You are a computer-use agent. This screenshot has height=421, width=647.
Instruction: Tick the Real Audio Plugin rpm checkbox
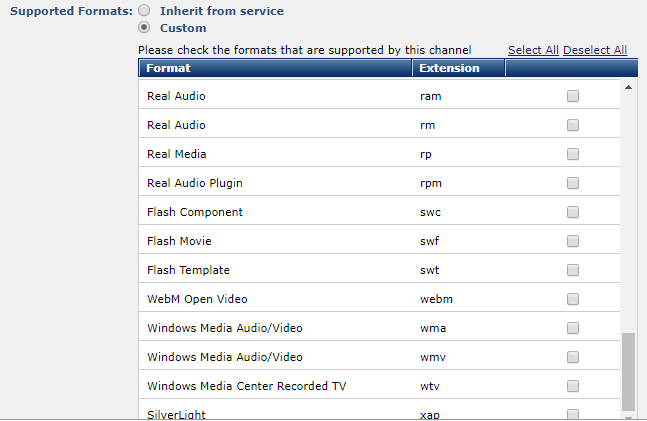[573, 184]
